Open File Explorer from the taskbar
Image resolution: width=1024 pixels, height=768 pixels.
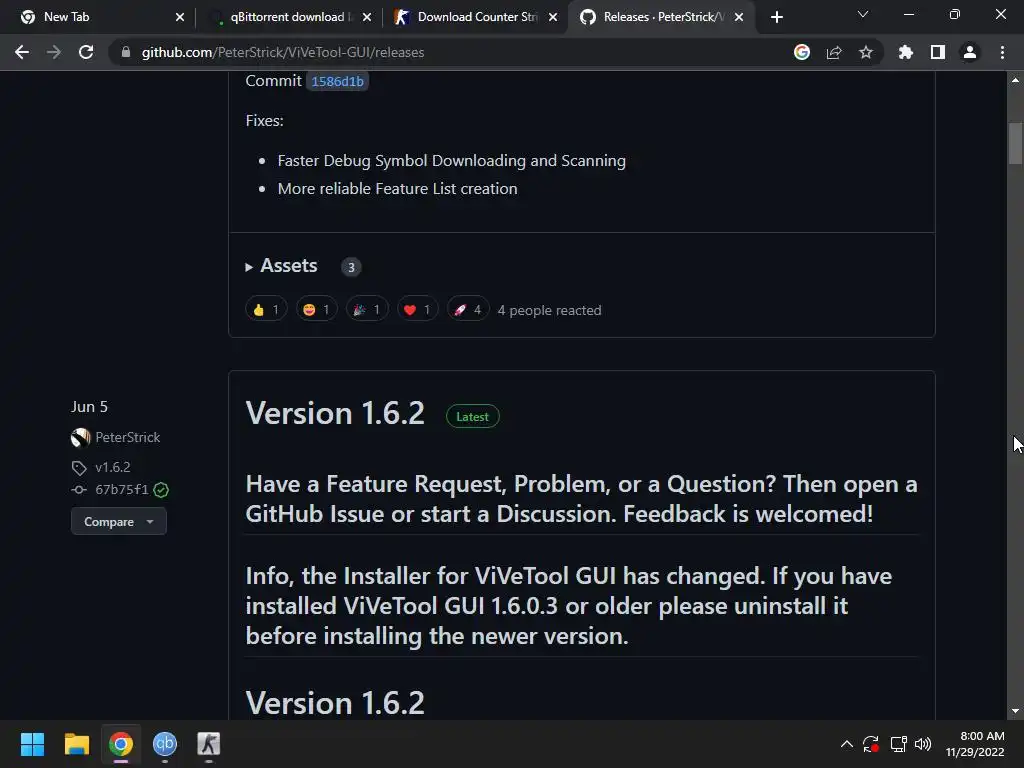click(76, 744)
